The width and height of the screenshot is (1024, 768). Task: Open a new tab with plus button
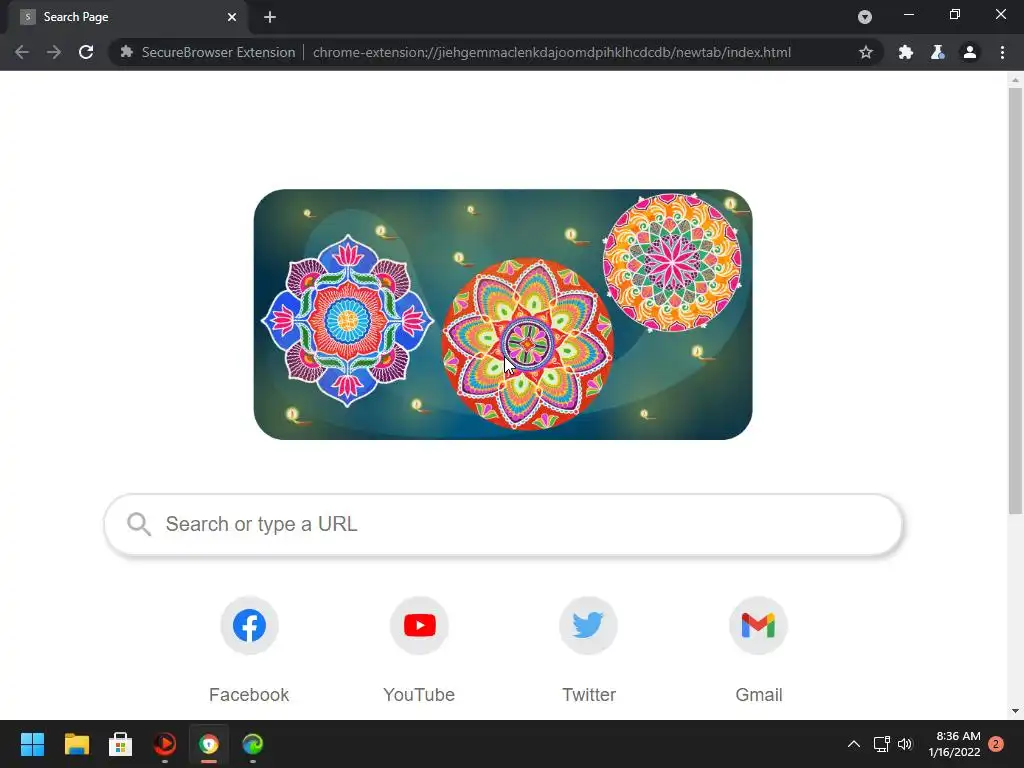point(270,17)
